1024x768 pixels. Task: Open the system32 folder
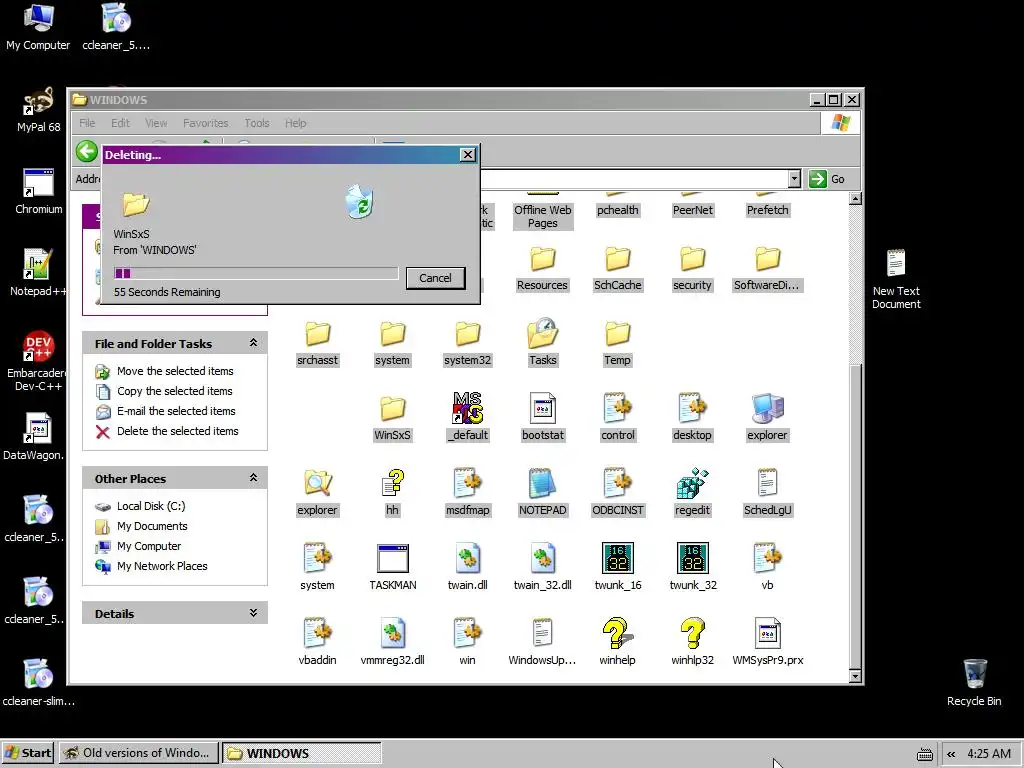click(x=468, y=343)
